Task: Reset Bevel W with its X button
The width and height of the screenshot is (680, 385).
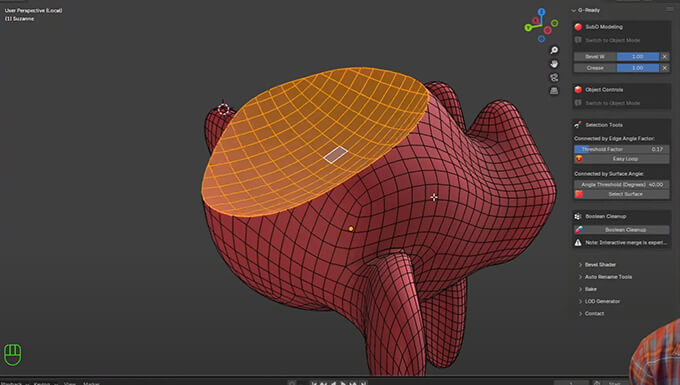Action: pyautogui.click(x=664, y=56)
